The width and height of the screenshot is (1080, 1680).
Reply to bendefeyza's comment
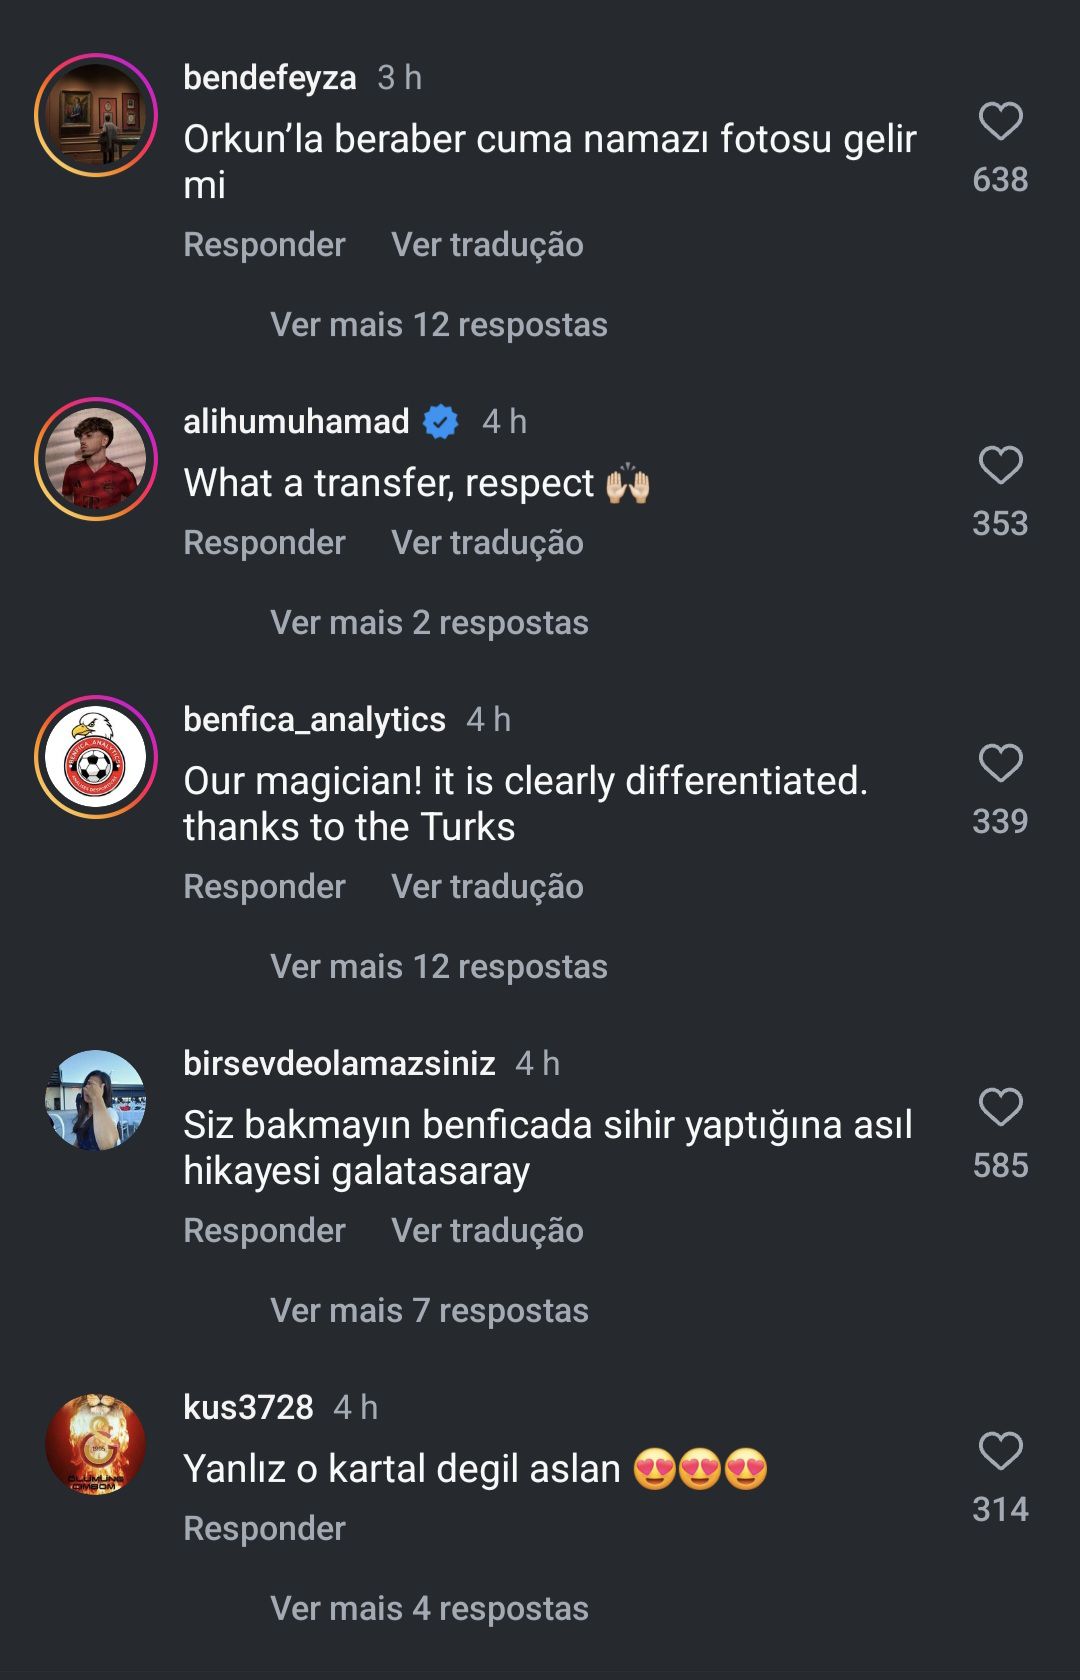coord(264,245)
